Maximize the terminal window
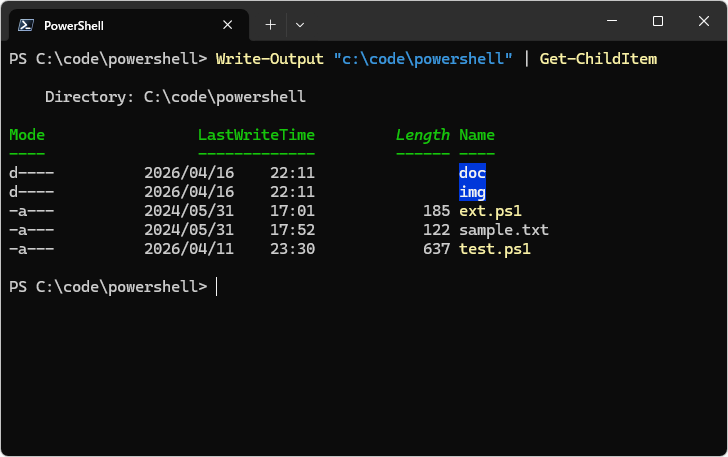This screenshot has width=728, height=457. click(657, 21)
